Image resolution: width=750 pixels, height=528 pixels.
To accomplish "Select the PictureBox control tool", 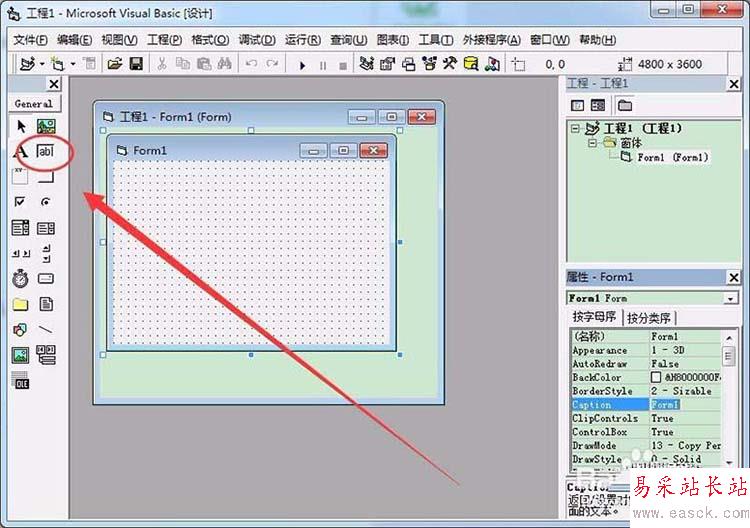I will [x=46, y=126].
